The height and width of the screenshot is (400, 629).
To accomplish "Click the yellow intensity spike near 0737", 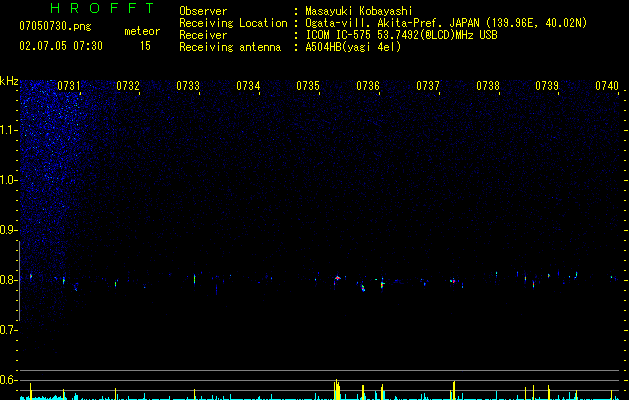I will (x=454, y=390).
